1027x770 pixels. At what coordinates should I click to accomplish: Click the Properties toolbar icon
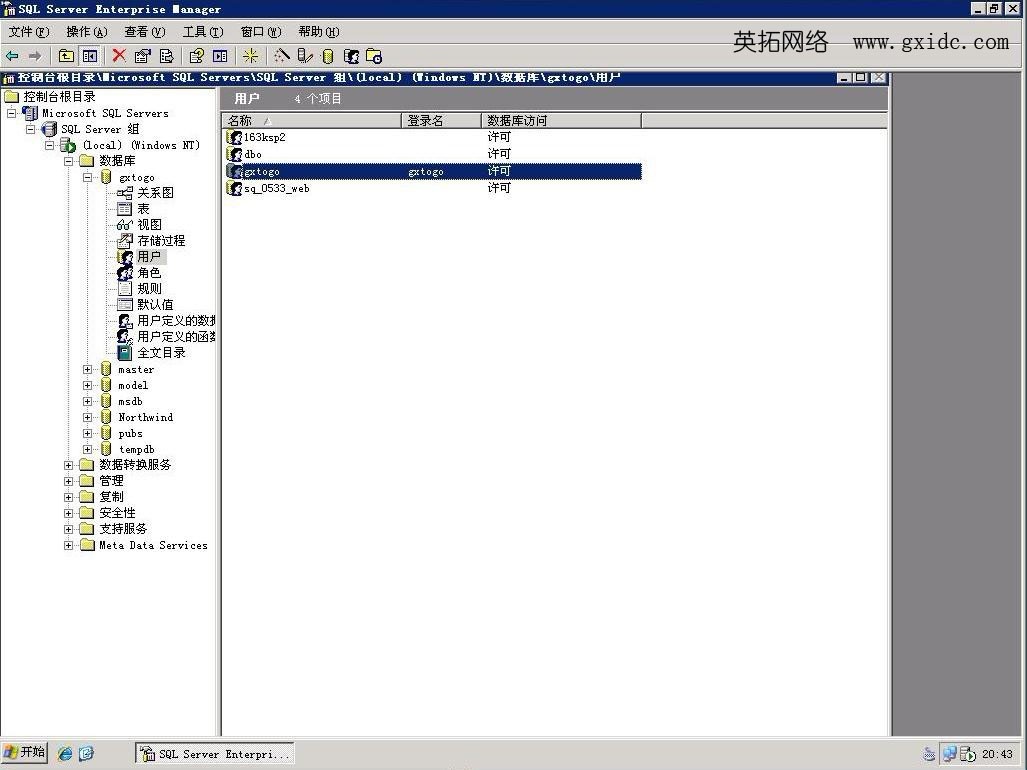143,56
